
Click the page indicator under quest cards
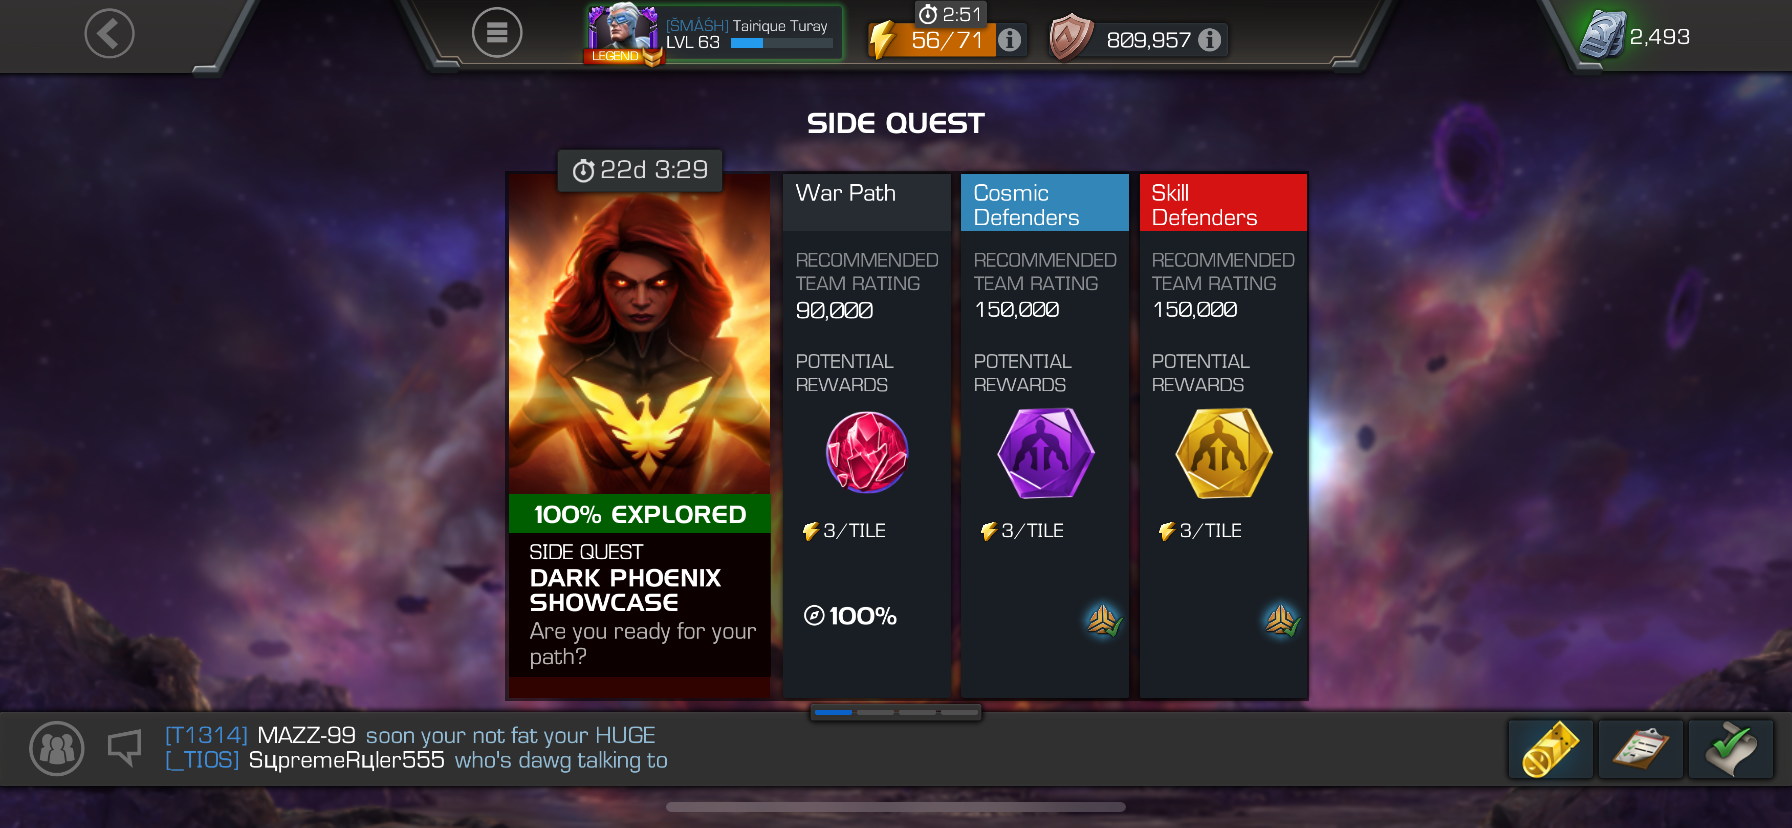coord(896,712)
